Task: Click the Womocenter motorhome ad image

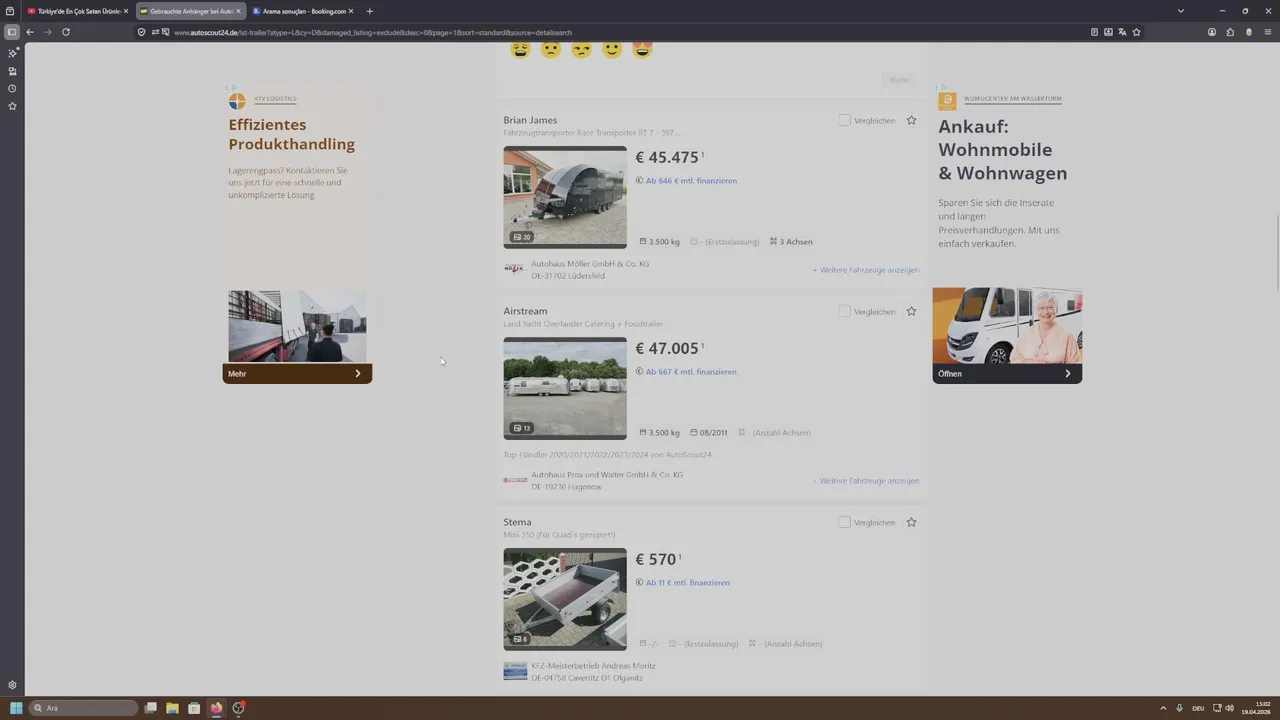Action: [1007, 325]
